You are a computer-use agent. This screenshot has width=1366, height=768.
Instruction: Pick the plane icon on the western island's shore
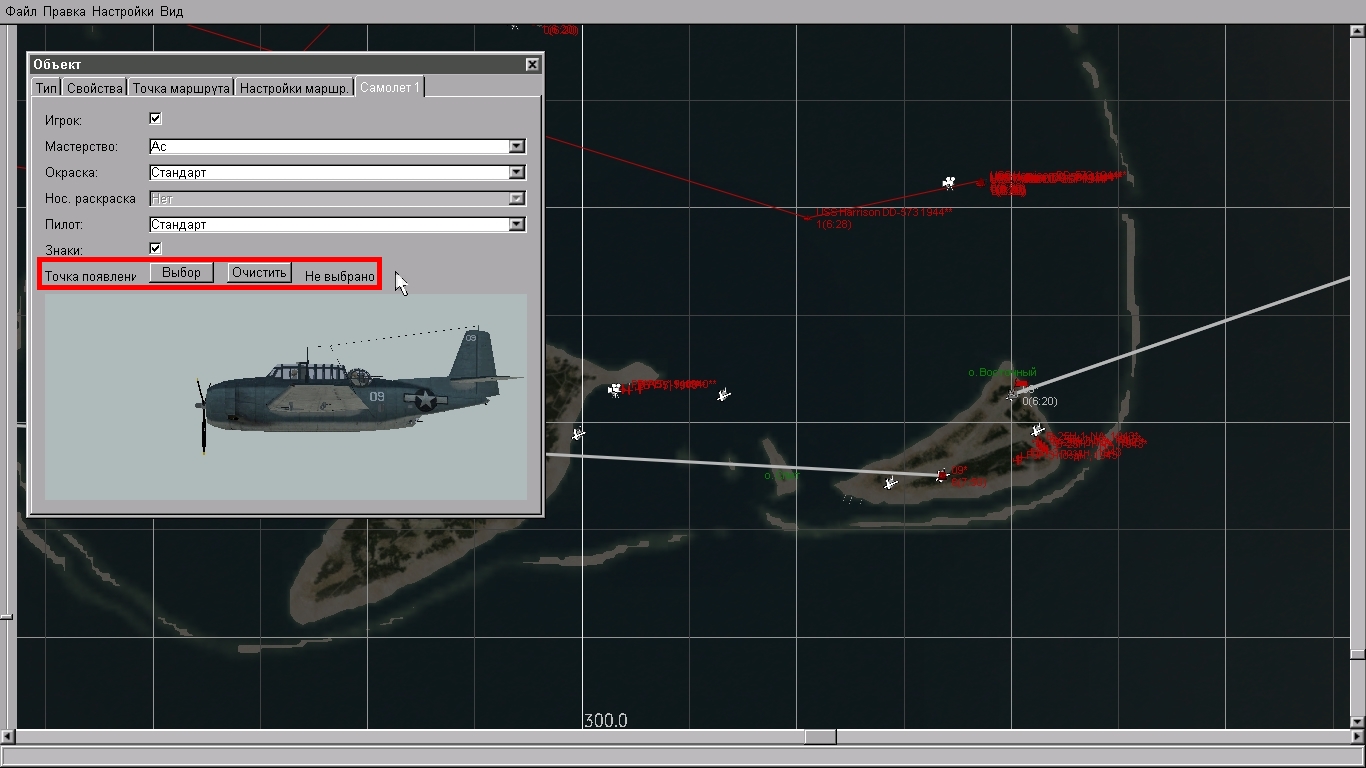pyautogui.click(x=578, y=433)
